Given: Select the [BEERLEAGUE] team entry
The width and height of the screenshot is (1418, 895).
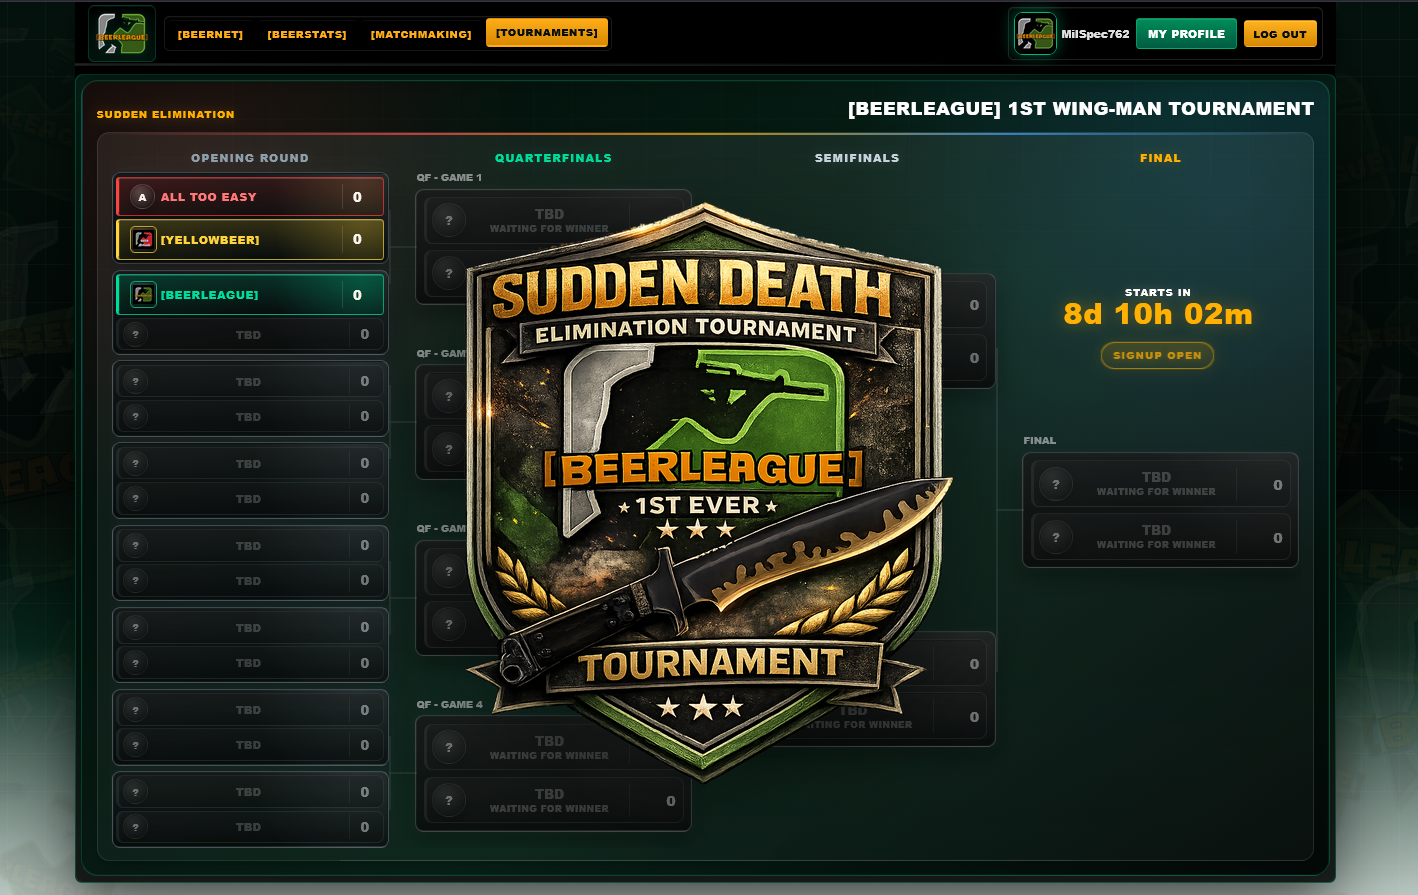Looking at the screenshot, I should click(x=250, y=295).
